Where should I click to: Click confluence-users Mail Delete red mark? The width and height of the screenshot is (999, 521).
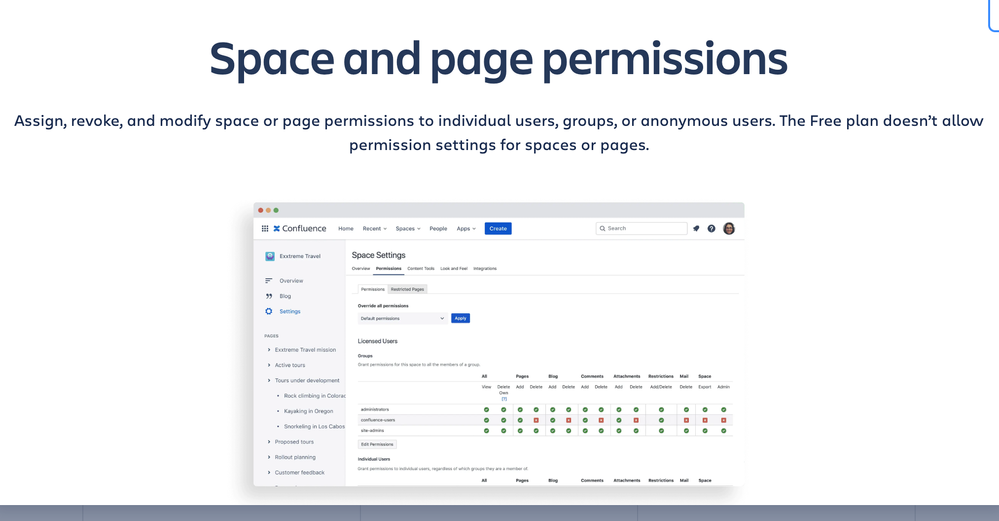coord(686,420)
